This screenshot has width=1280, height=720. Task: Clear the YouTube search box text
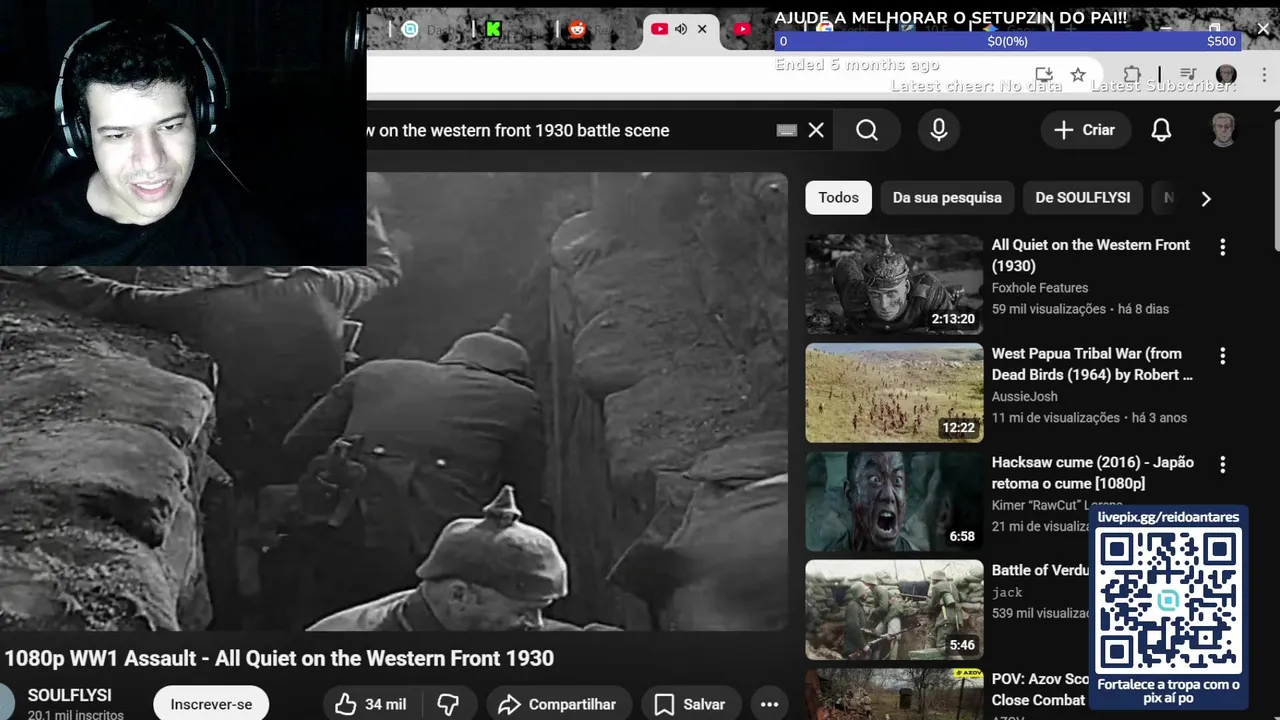click(816, 130)
